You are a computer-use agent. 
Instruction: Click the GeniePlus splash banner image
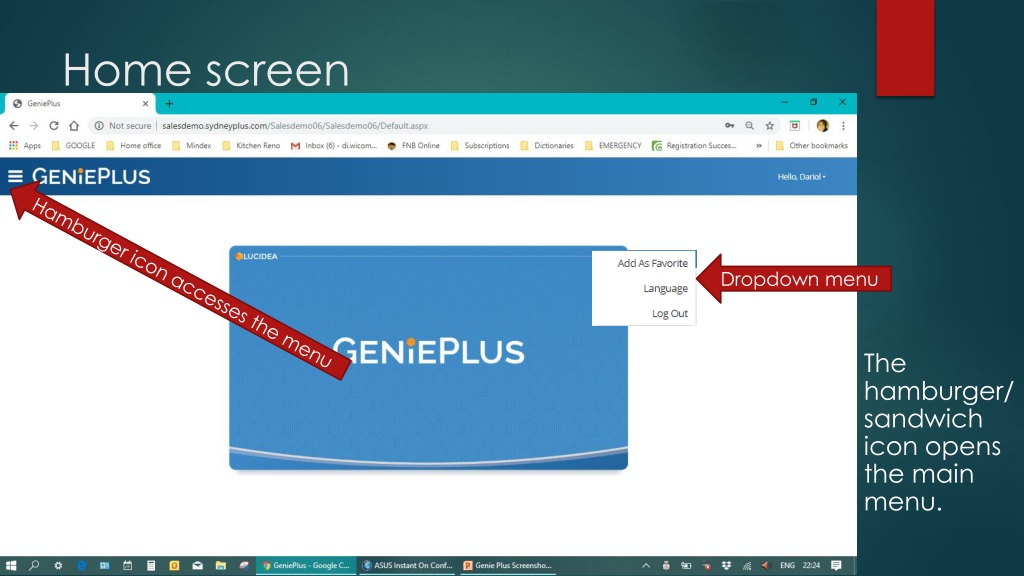click(428, 358)
